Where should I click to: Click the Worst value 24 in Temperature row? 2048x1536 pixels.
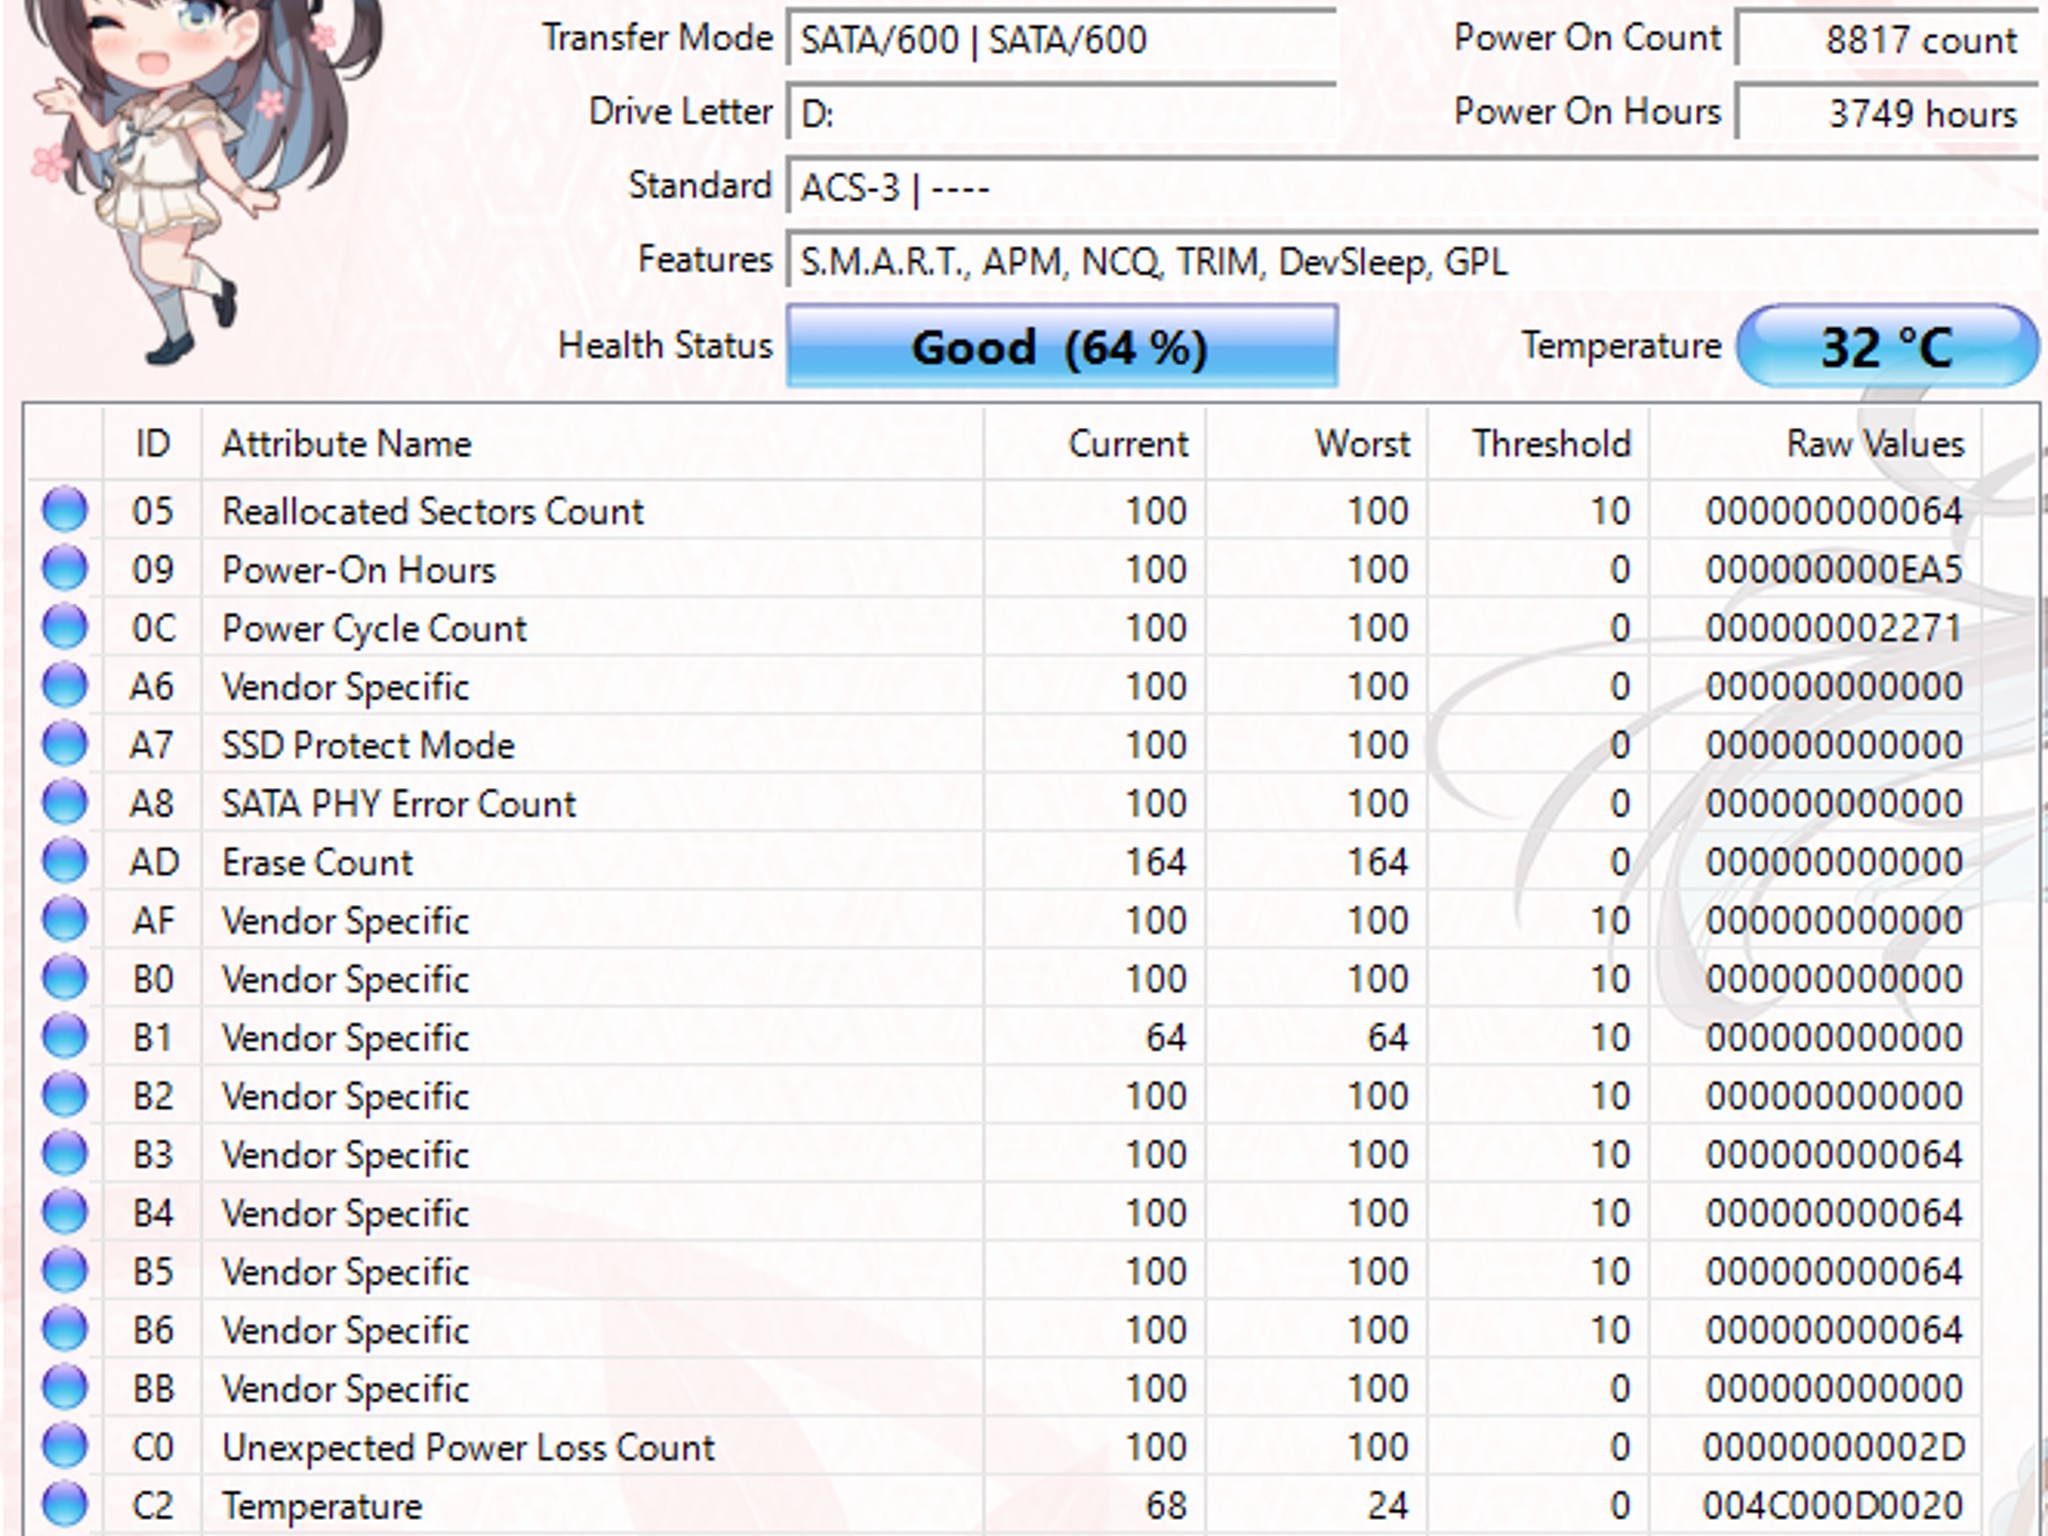[x=1388, y=1505]
